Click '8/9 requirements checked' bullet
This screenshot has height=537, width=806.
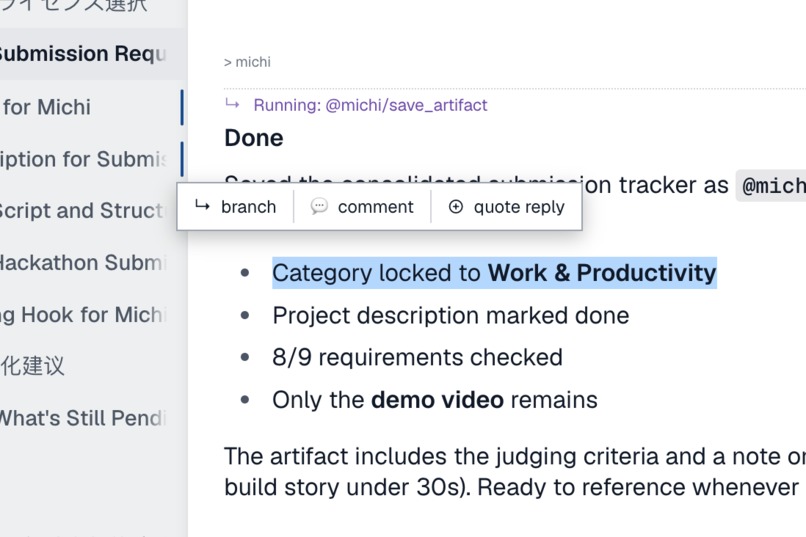pyautogui.click(x=417, y=357)
